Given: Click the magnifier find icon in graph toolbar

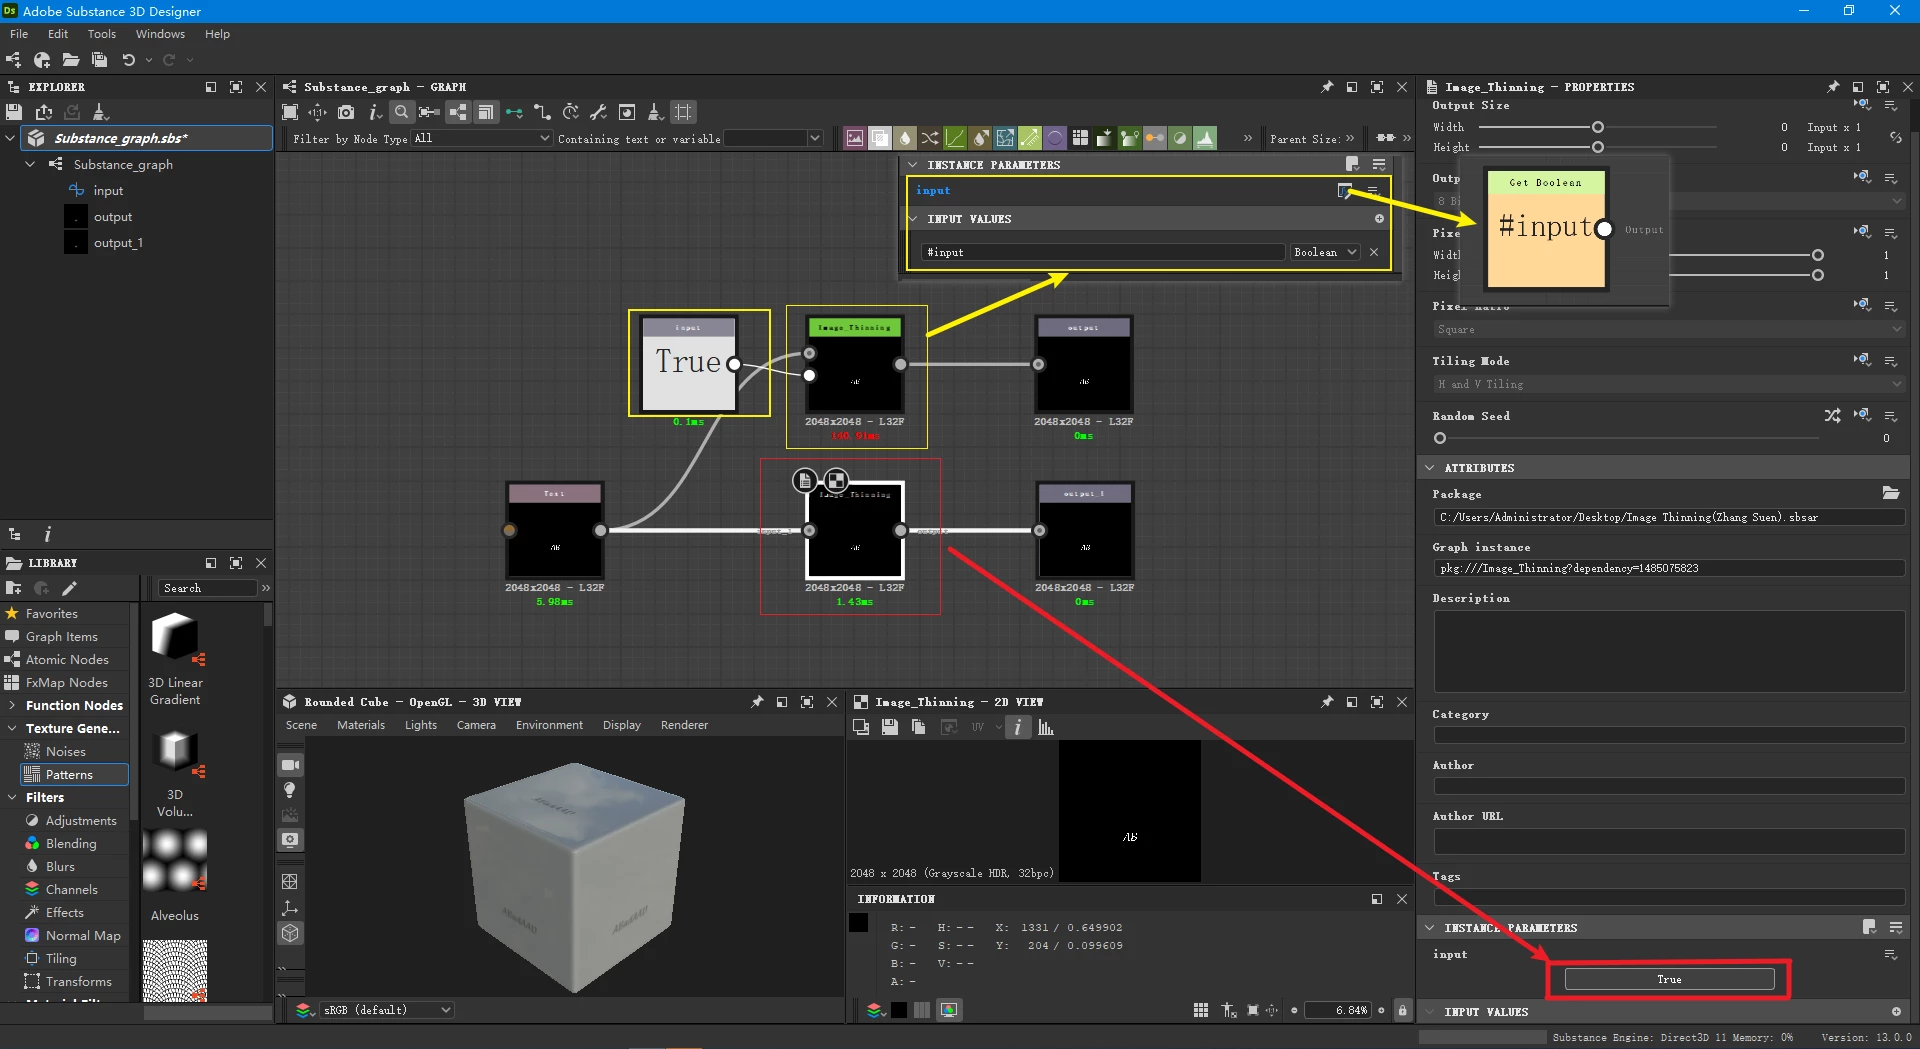Looking at the screenshot, I should coord(401,112).
